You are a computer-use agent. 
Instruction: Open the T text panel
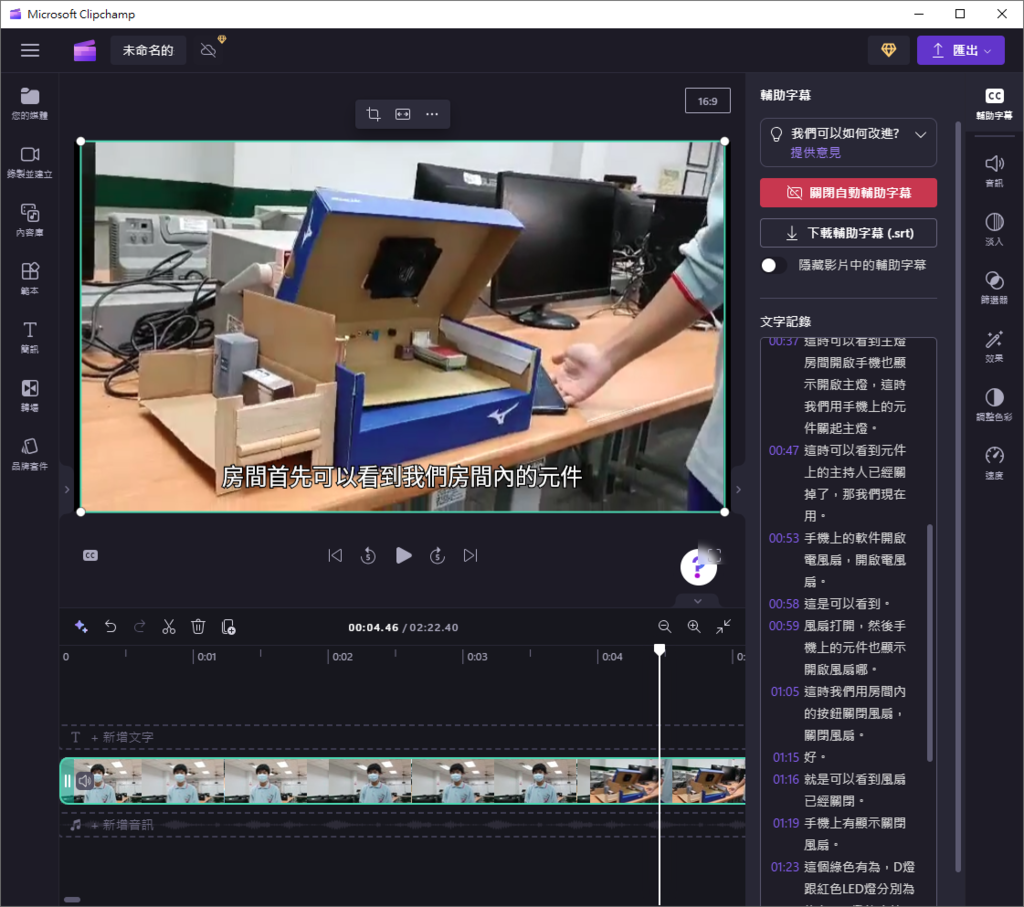pyautogui.click(x=30, y=337)
